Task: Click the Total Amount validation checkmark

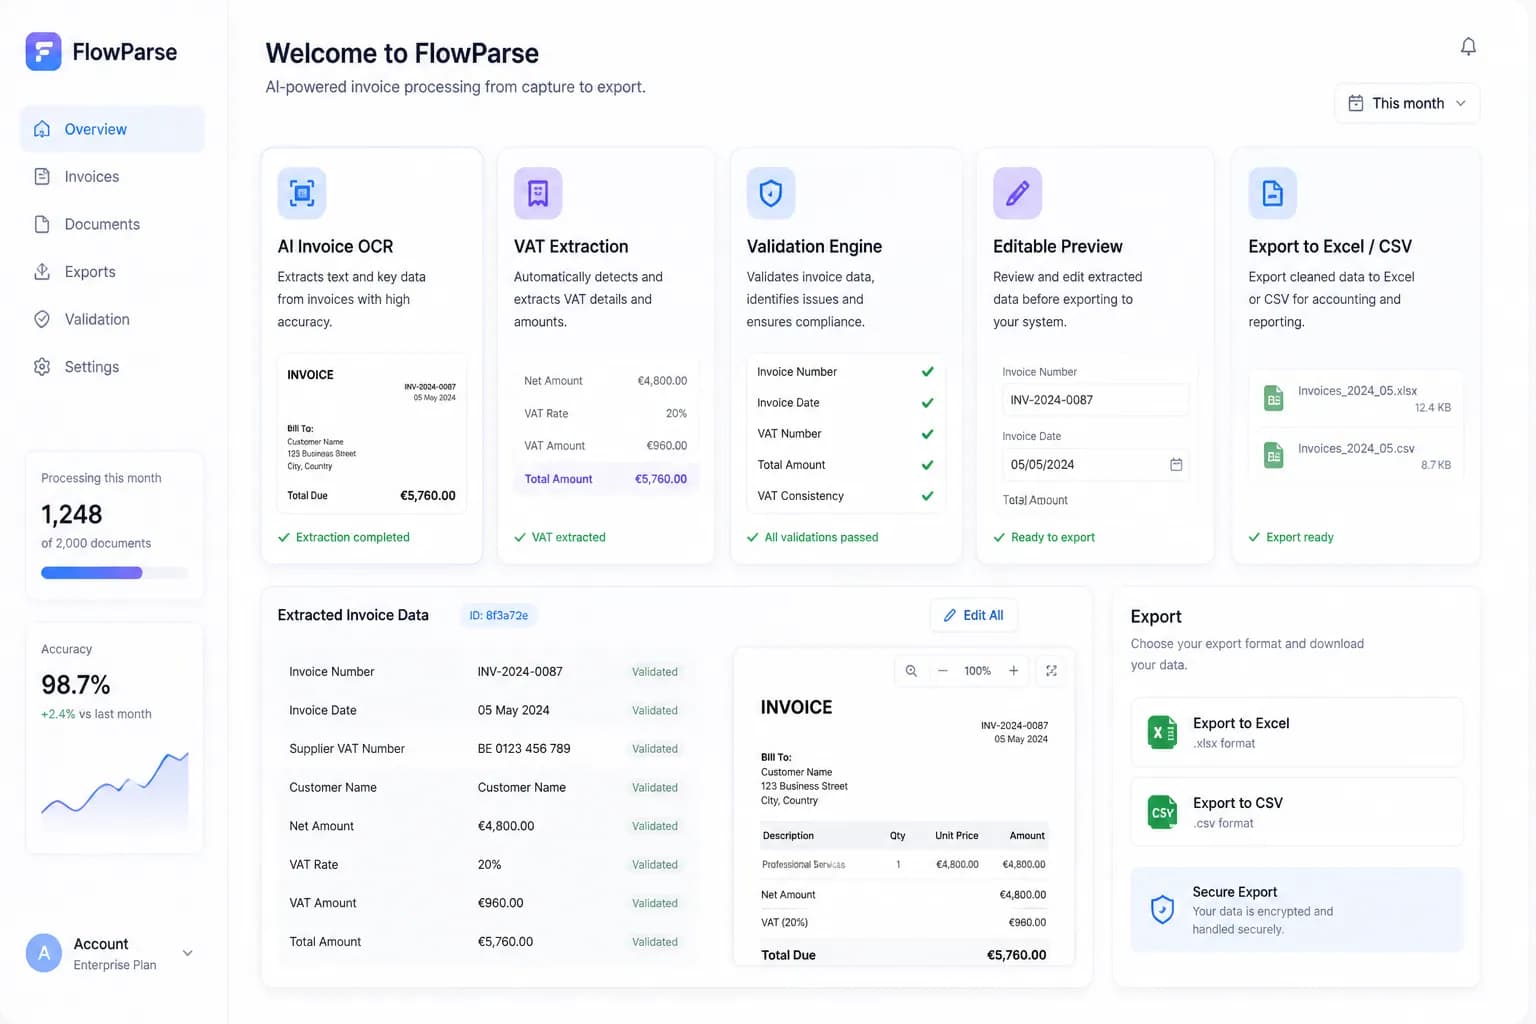Action: click(x=927, y=465)
